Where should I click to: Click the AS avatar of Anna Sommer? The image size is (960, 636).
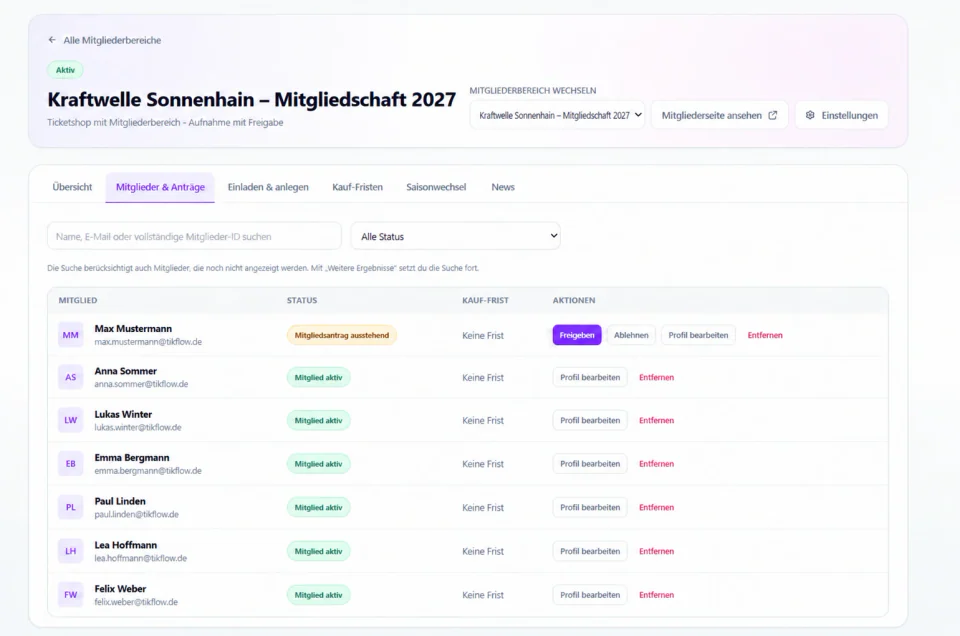(70, 377)
